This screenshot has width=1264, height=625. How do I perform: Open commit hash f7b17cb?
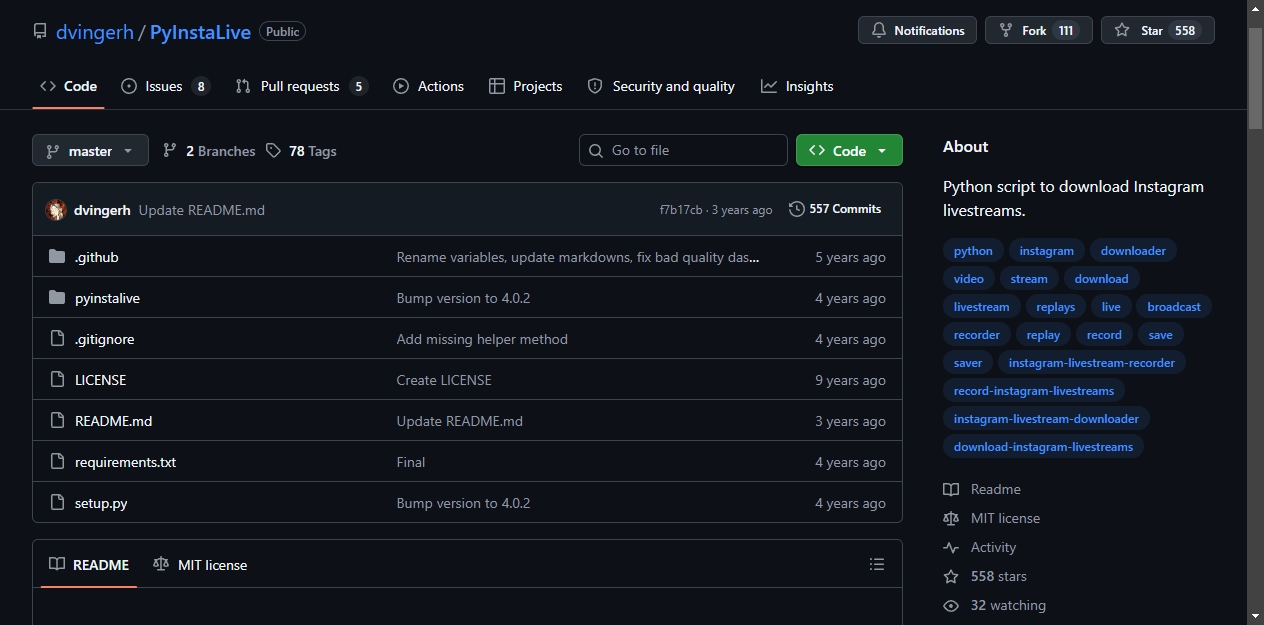click(x=680, y=210)
